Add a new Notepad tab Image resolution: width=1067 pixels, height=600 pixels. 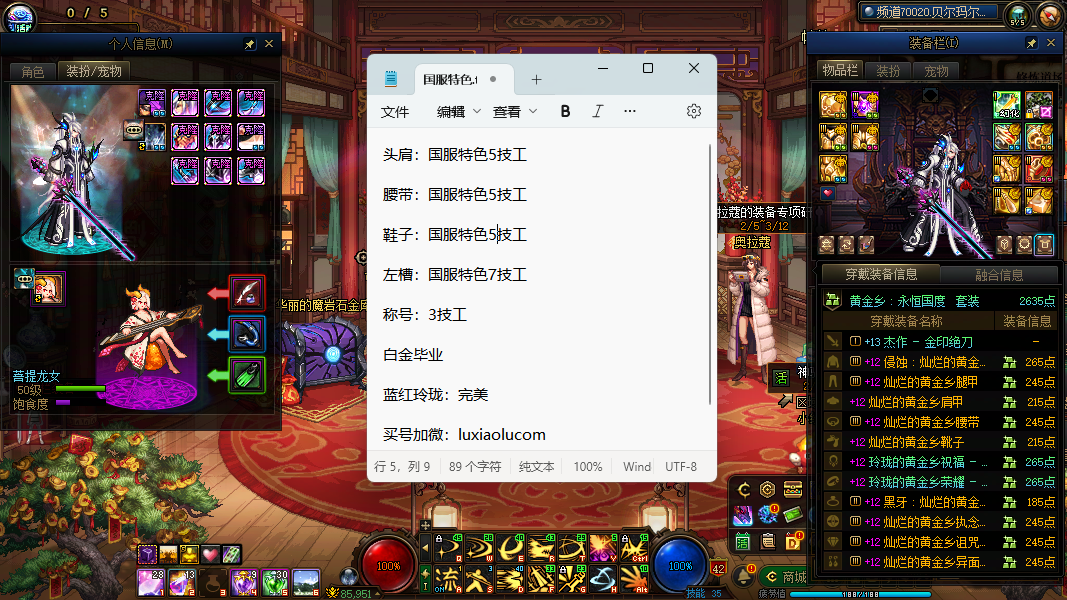coord(536,80)
